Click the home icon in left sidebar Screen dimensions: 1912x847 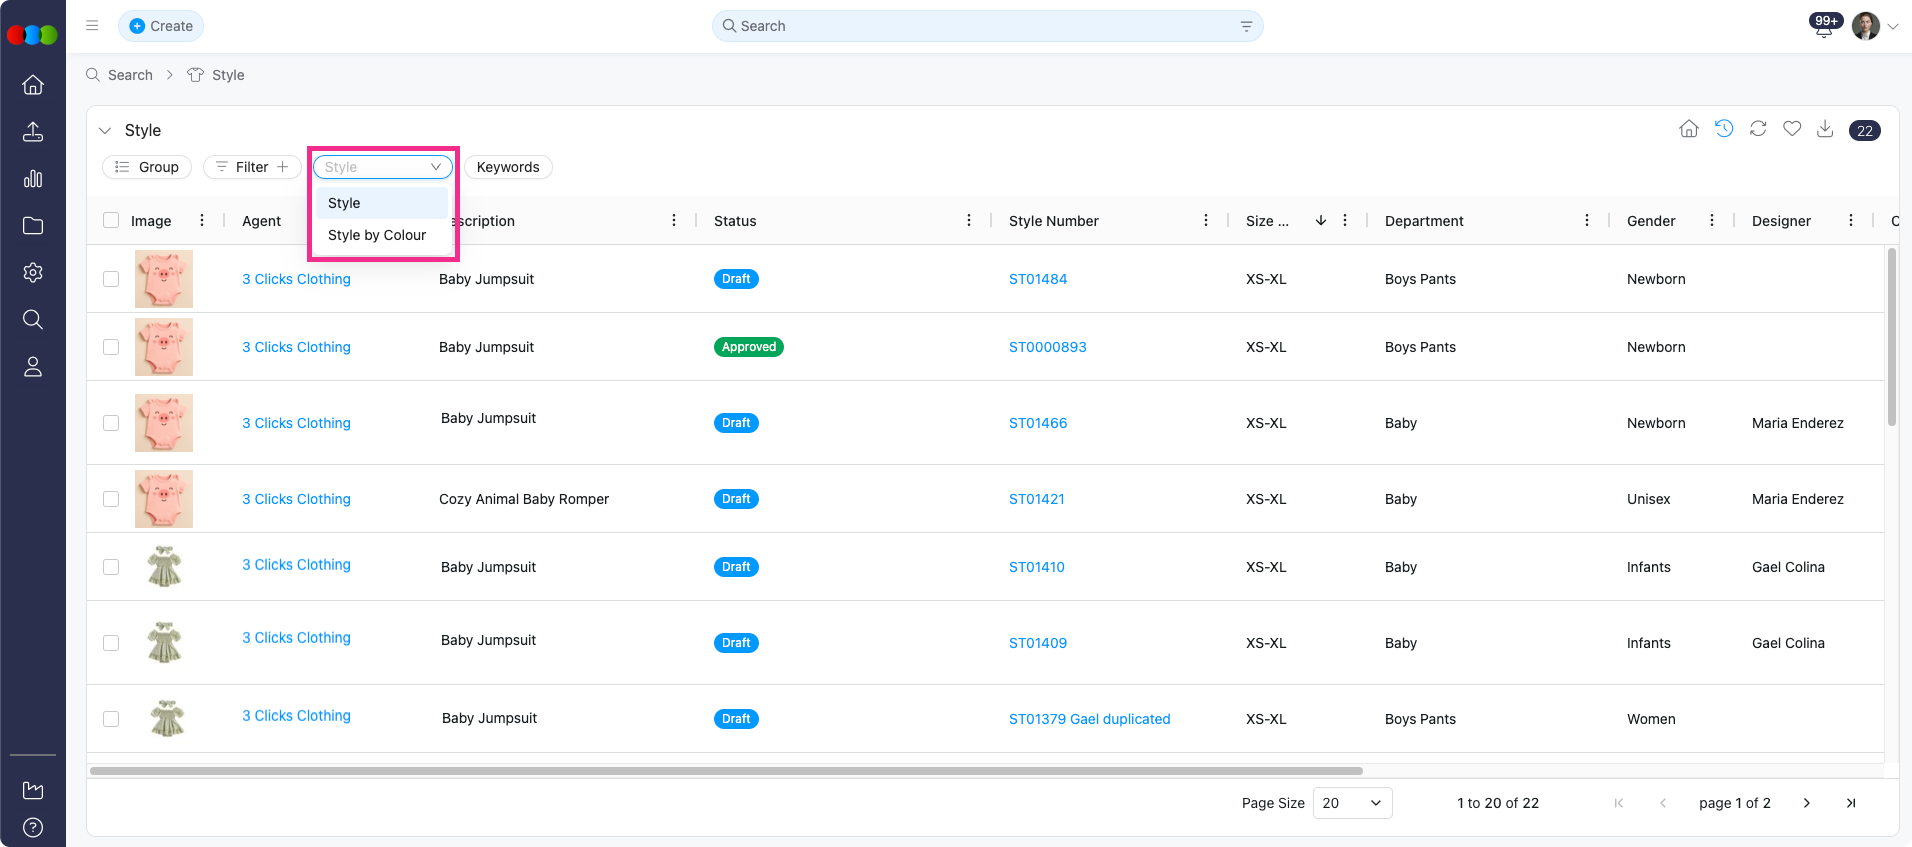33,85
